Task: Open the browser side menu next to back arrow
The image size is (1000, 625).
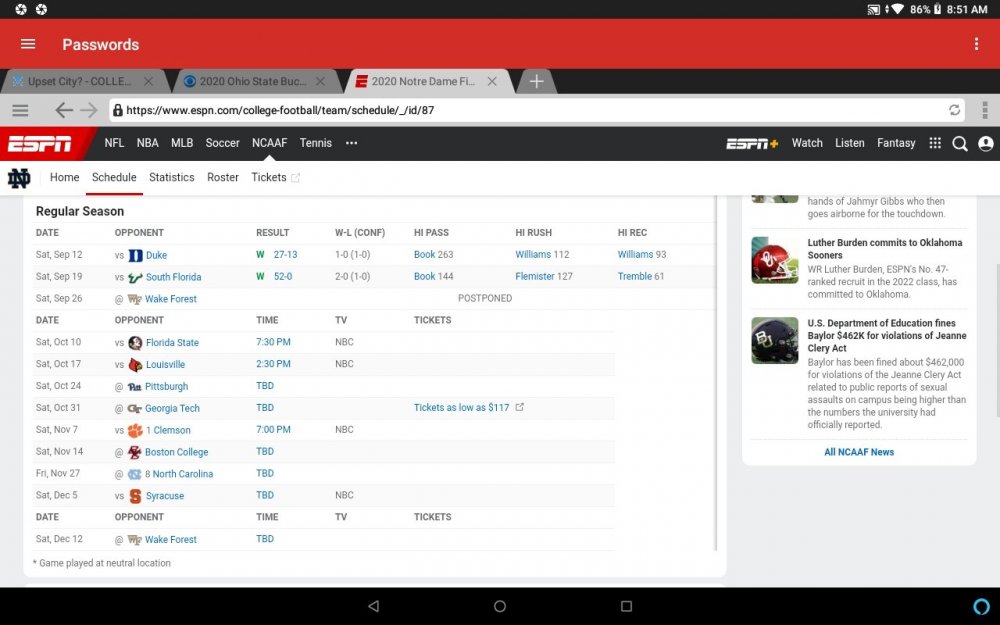Action: 20,110
